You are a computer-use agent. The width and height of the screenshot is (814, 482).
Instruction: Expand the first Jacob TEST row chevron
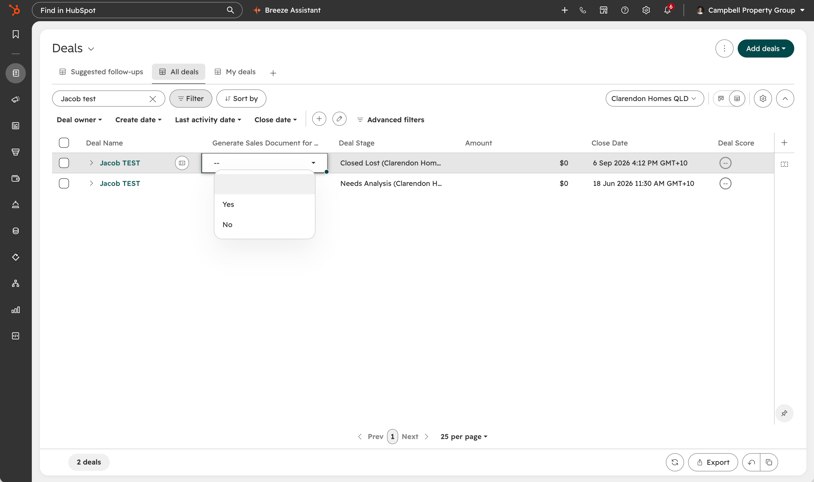pyautogui.click(x=91, y=163)
